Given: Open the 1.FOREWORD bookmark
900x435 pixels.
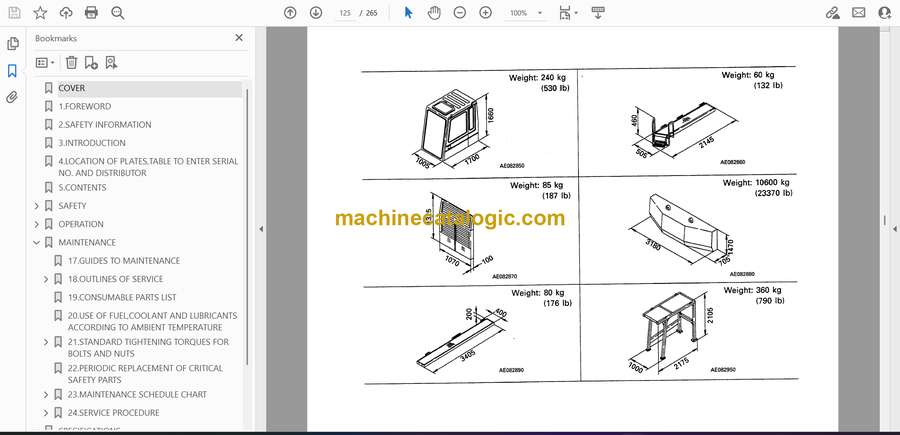Looking at the screenshot, I should [x=85, y=107].
